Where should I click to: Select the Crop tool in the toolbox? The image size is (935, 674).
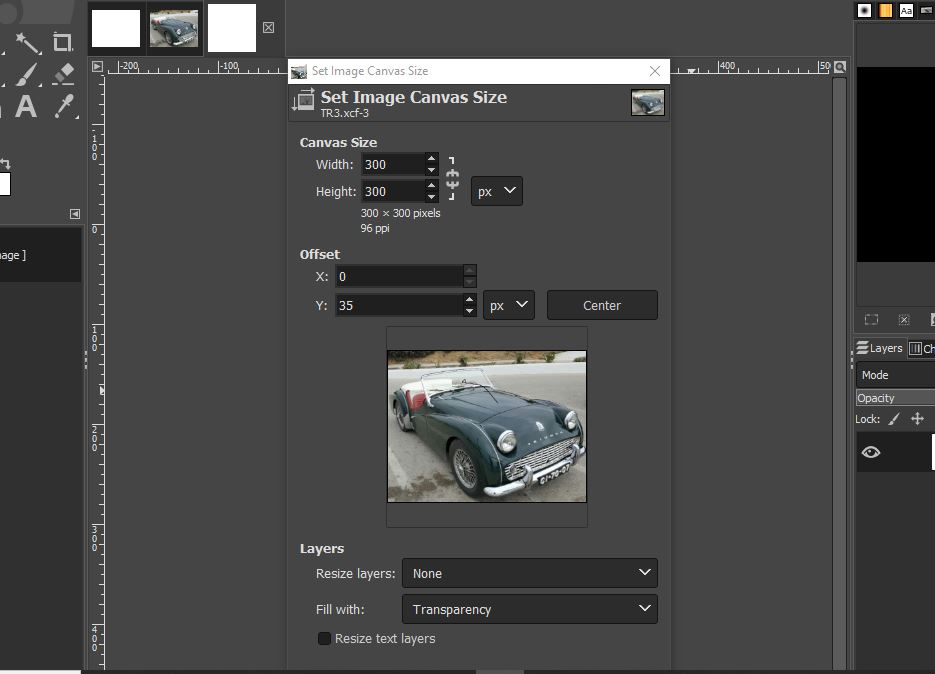tap(62, 42)
